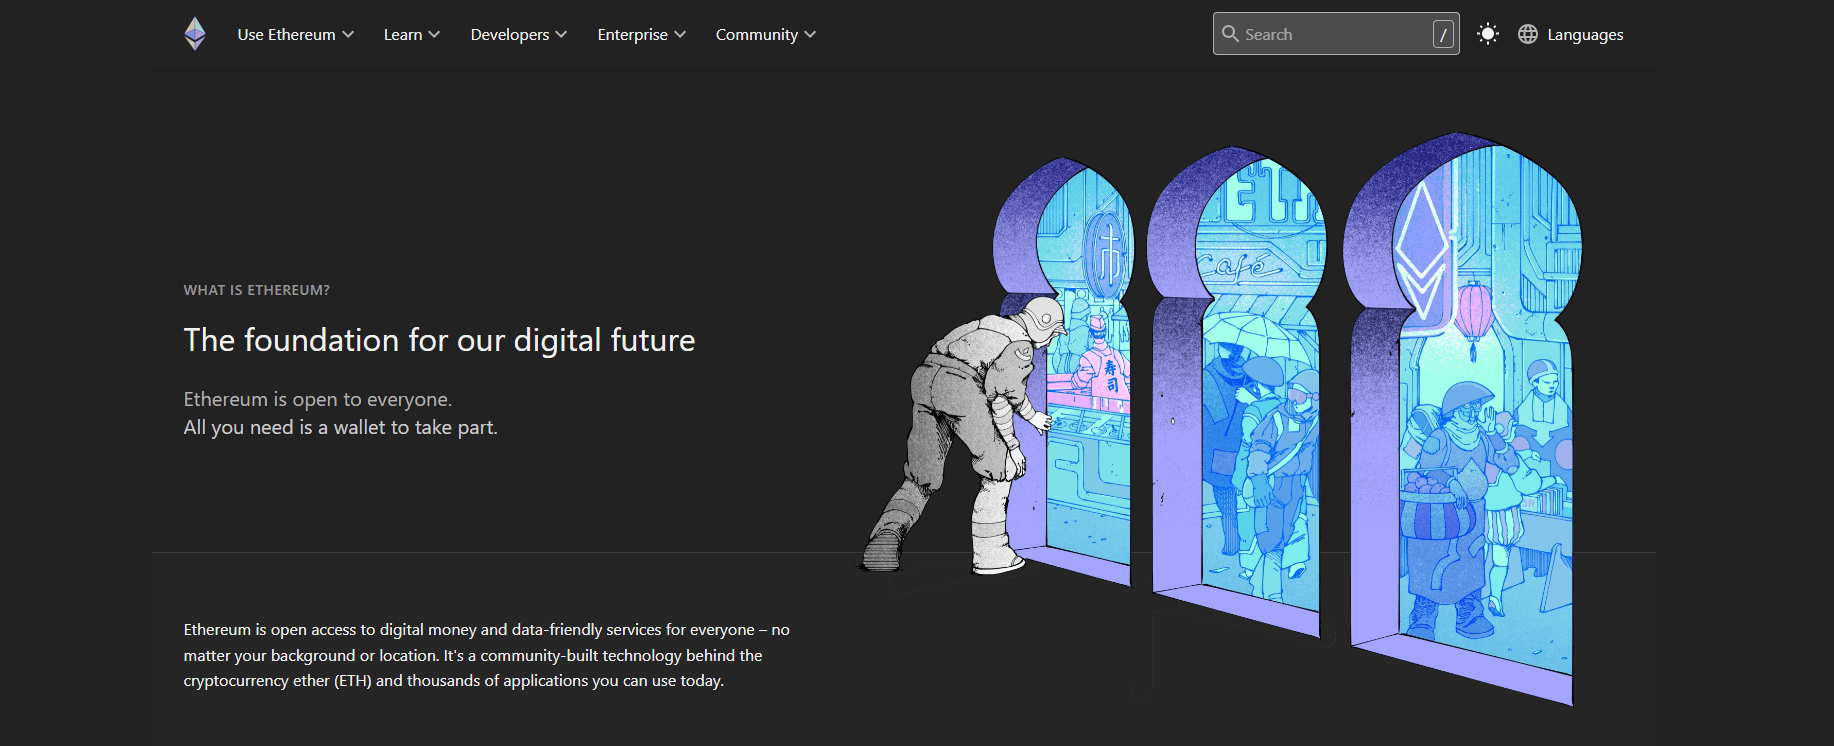Screen dimensions: 1834x746
Task: Toggle the light/dark theme sun icon
Action: [1488, 34]
